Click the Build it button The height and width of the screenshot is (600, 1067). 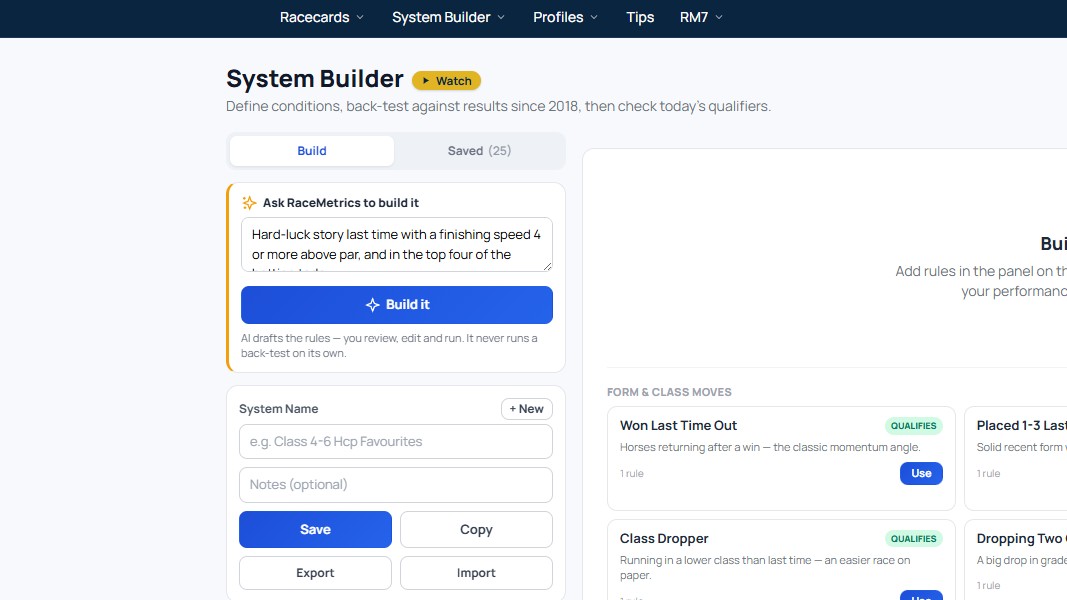point(397,305)
